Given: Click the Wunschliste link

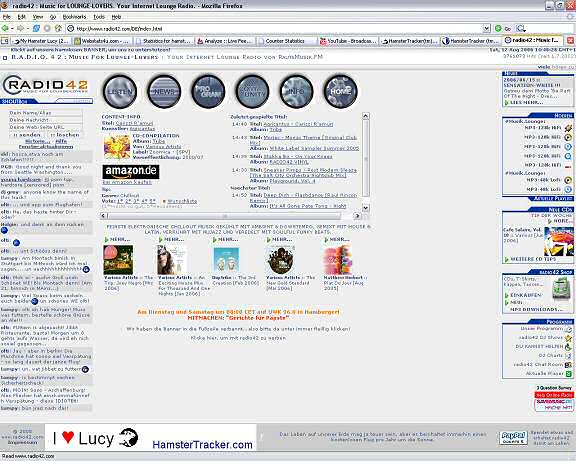Looking at the screenshot, I should 182,201.
